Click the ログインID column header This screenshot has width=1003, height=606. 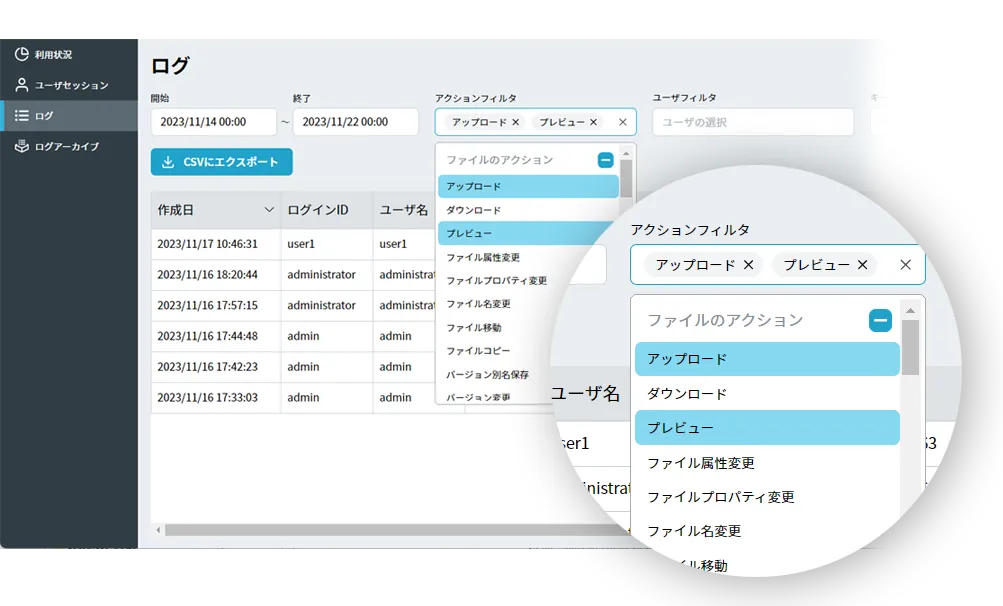(318, 210)
